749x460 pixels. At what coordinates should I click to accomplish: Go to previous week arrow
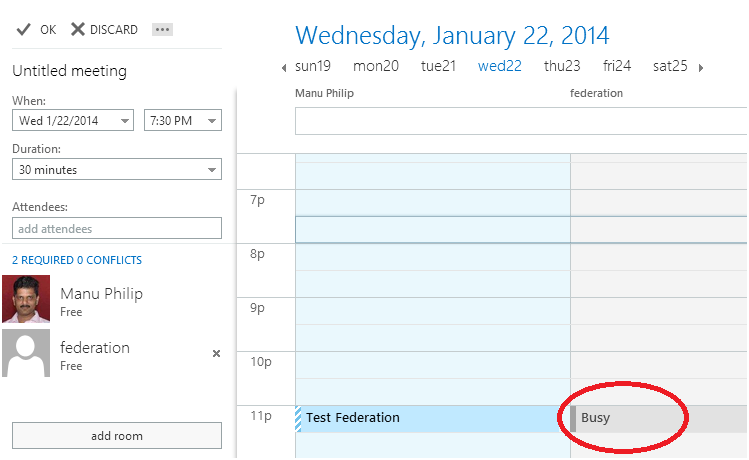(x=284, y=68)
